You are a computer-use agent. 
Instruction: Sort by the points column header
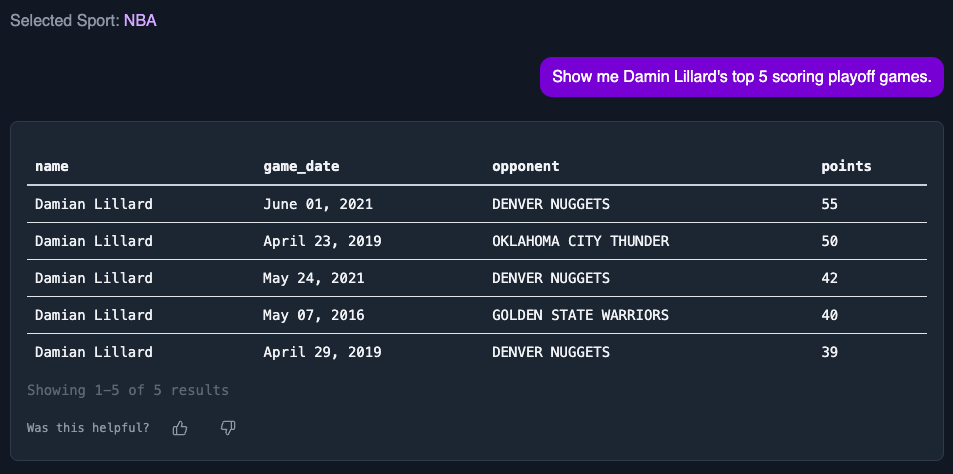click(846, 167)
